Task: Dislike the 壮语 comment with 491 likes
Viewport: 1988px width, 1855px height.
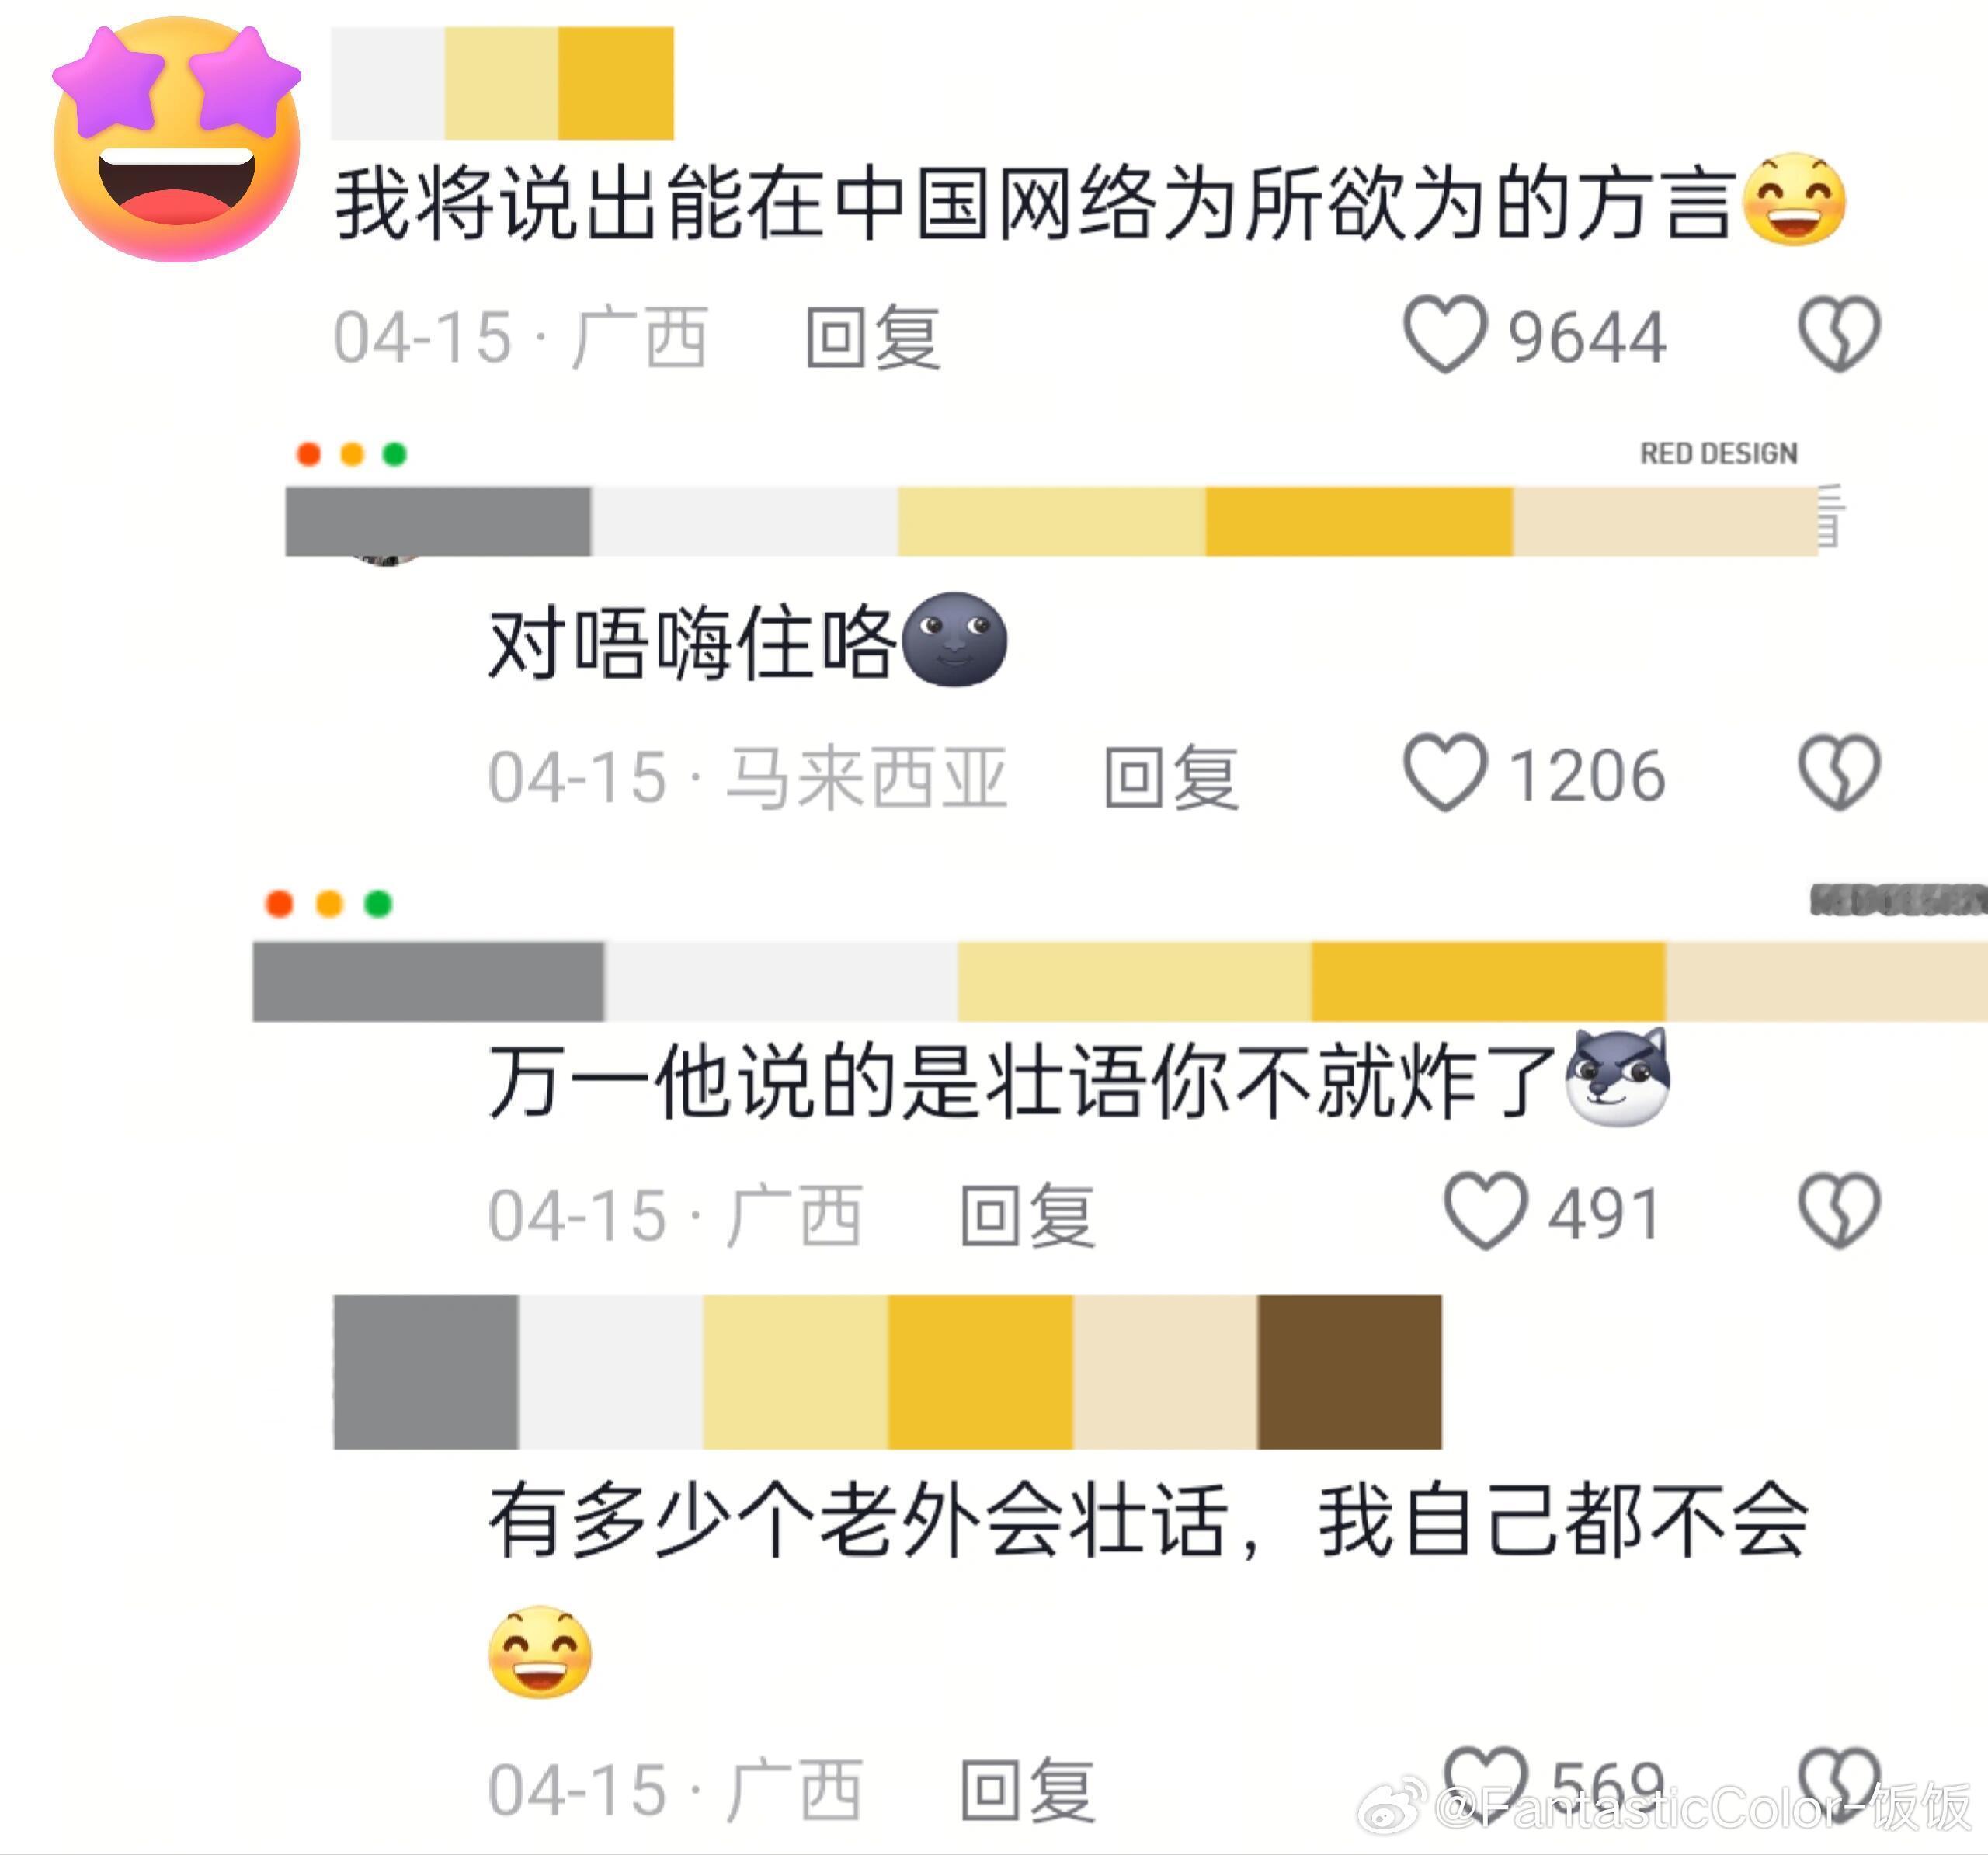Action: [1839, 1211]
